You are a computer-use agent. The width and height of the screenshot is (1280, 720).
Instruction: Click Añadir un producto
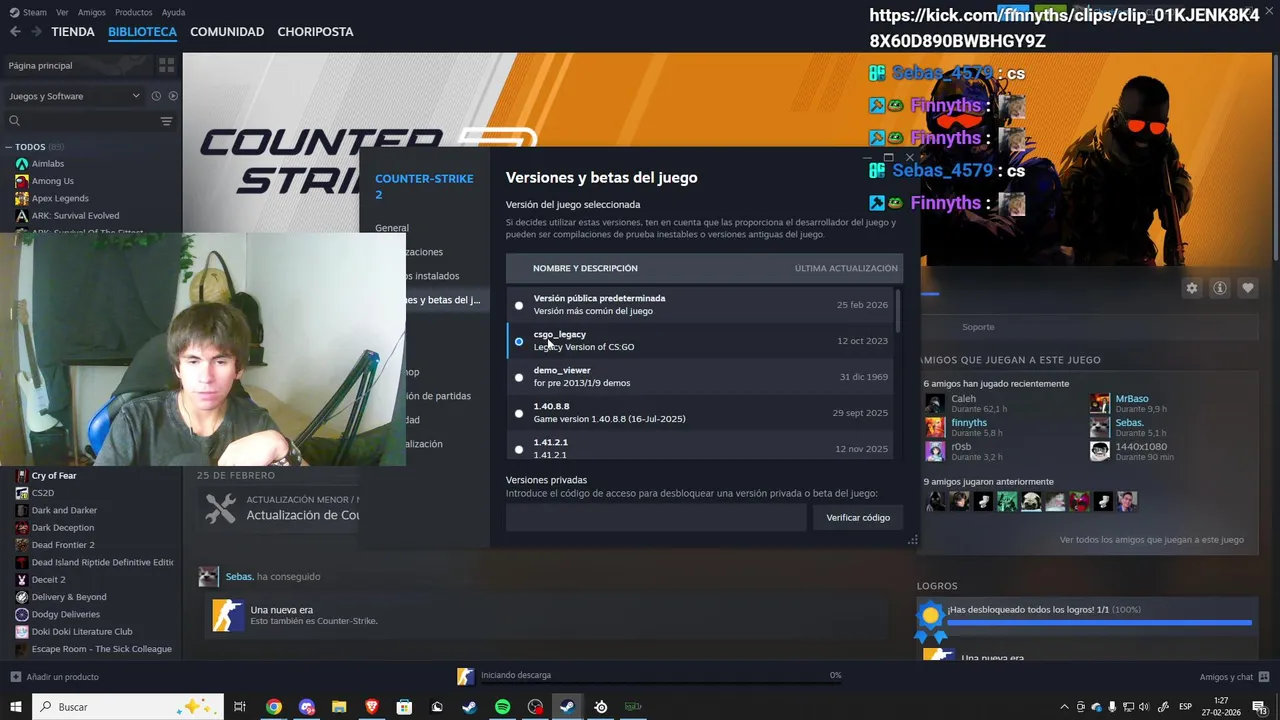tap(62, 677)
